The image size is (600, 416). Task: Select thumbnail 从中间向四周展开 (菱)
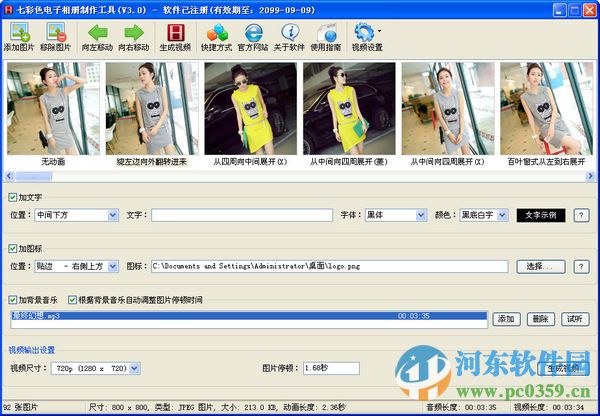[x=349, y=108]
